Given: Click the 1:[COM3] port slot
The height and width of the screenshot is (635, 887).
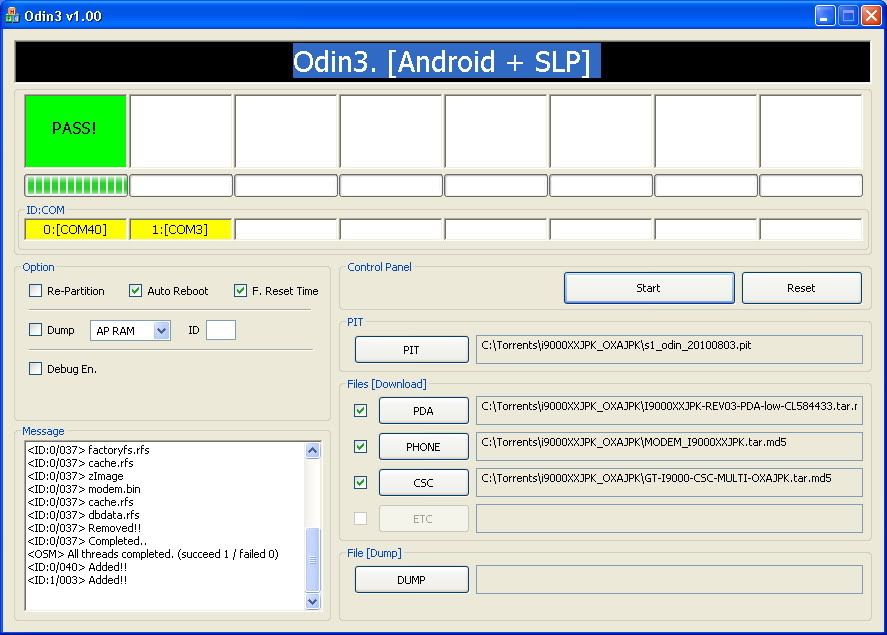Looking at the screenshot, I should tap(180, 230).
